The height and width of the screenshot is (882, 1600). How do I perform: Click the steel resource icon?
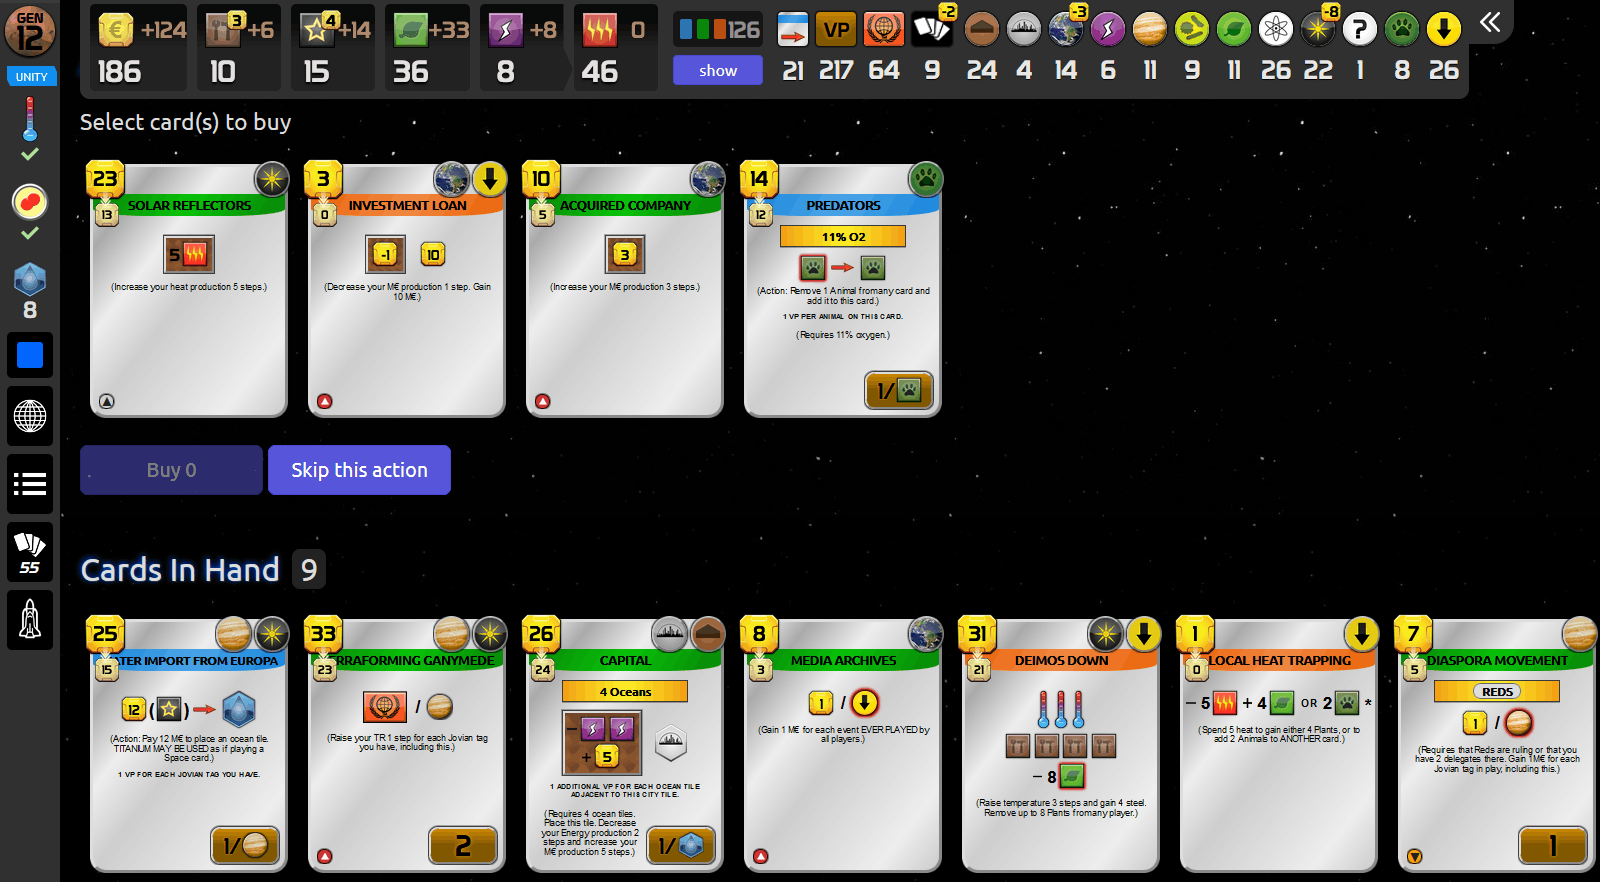(222, 30)
